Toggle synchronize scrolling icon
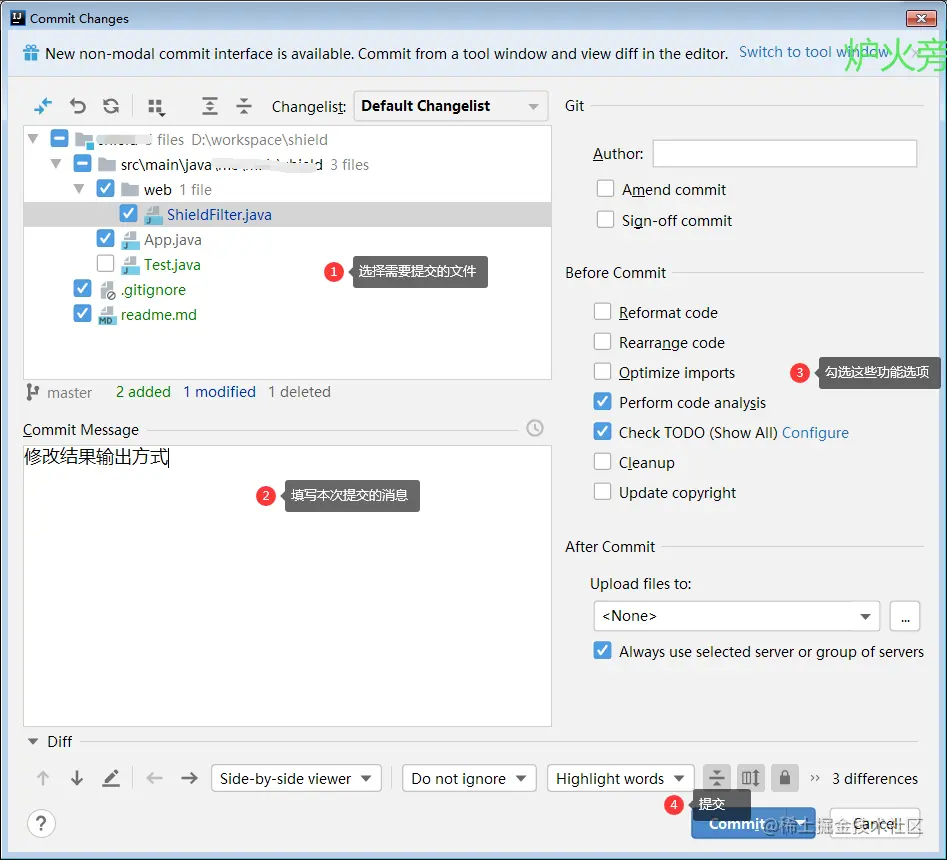 pos(751,778)
